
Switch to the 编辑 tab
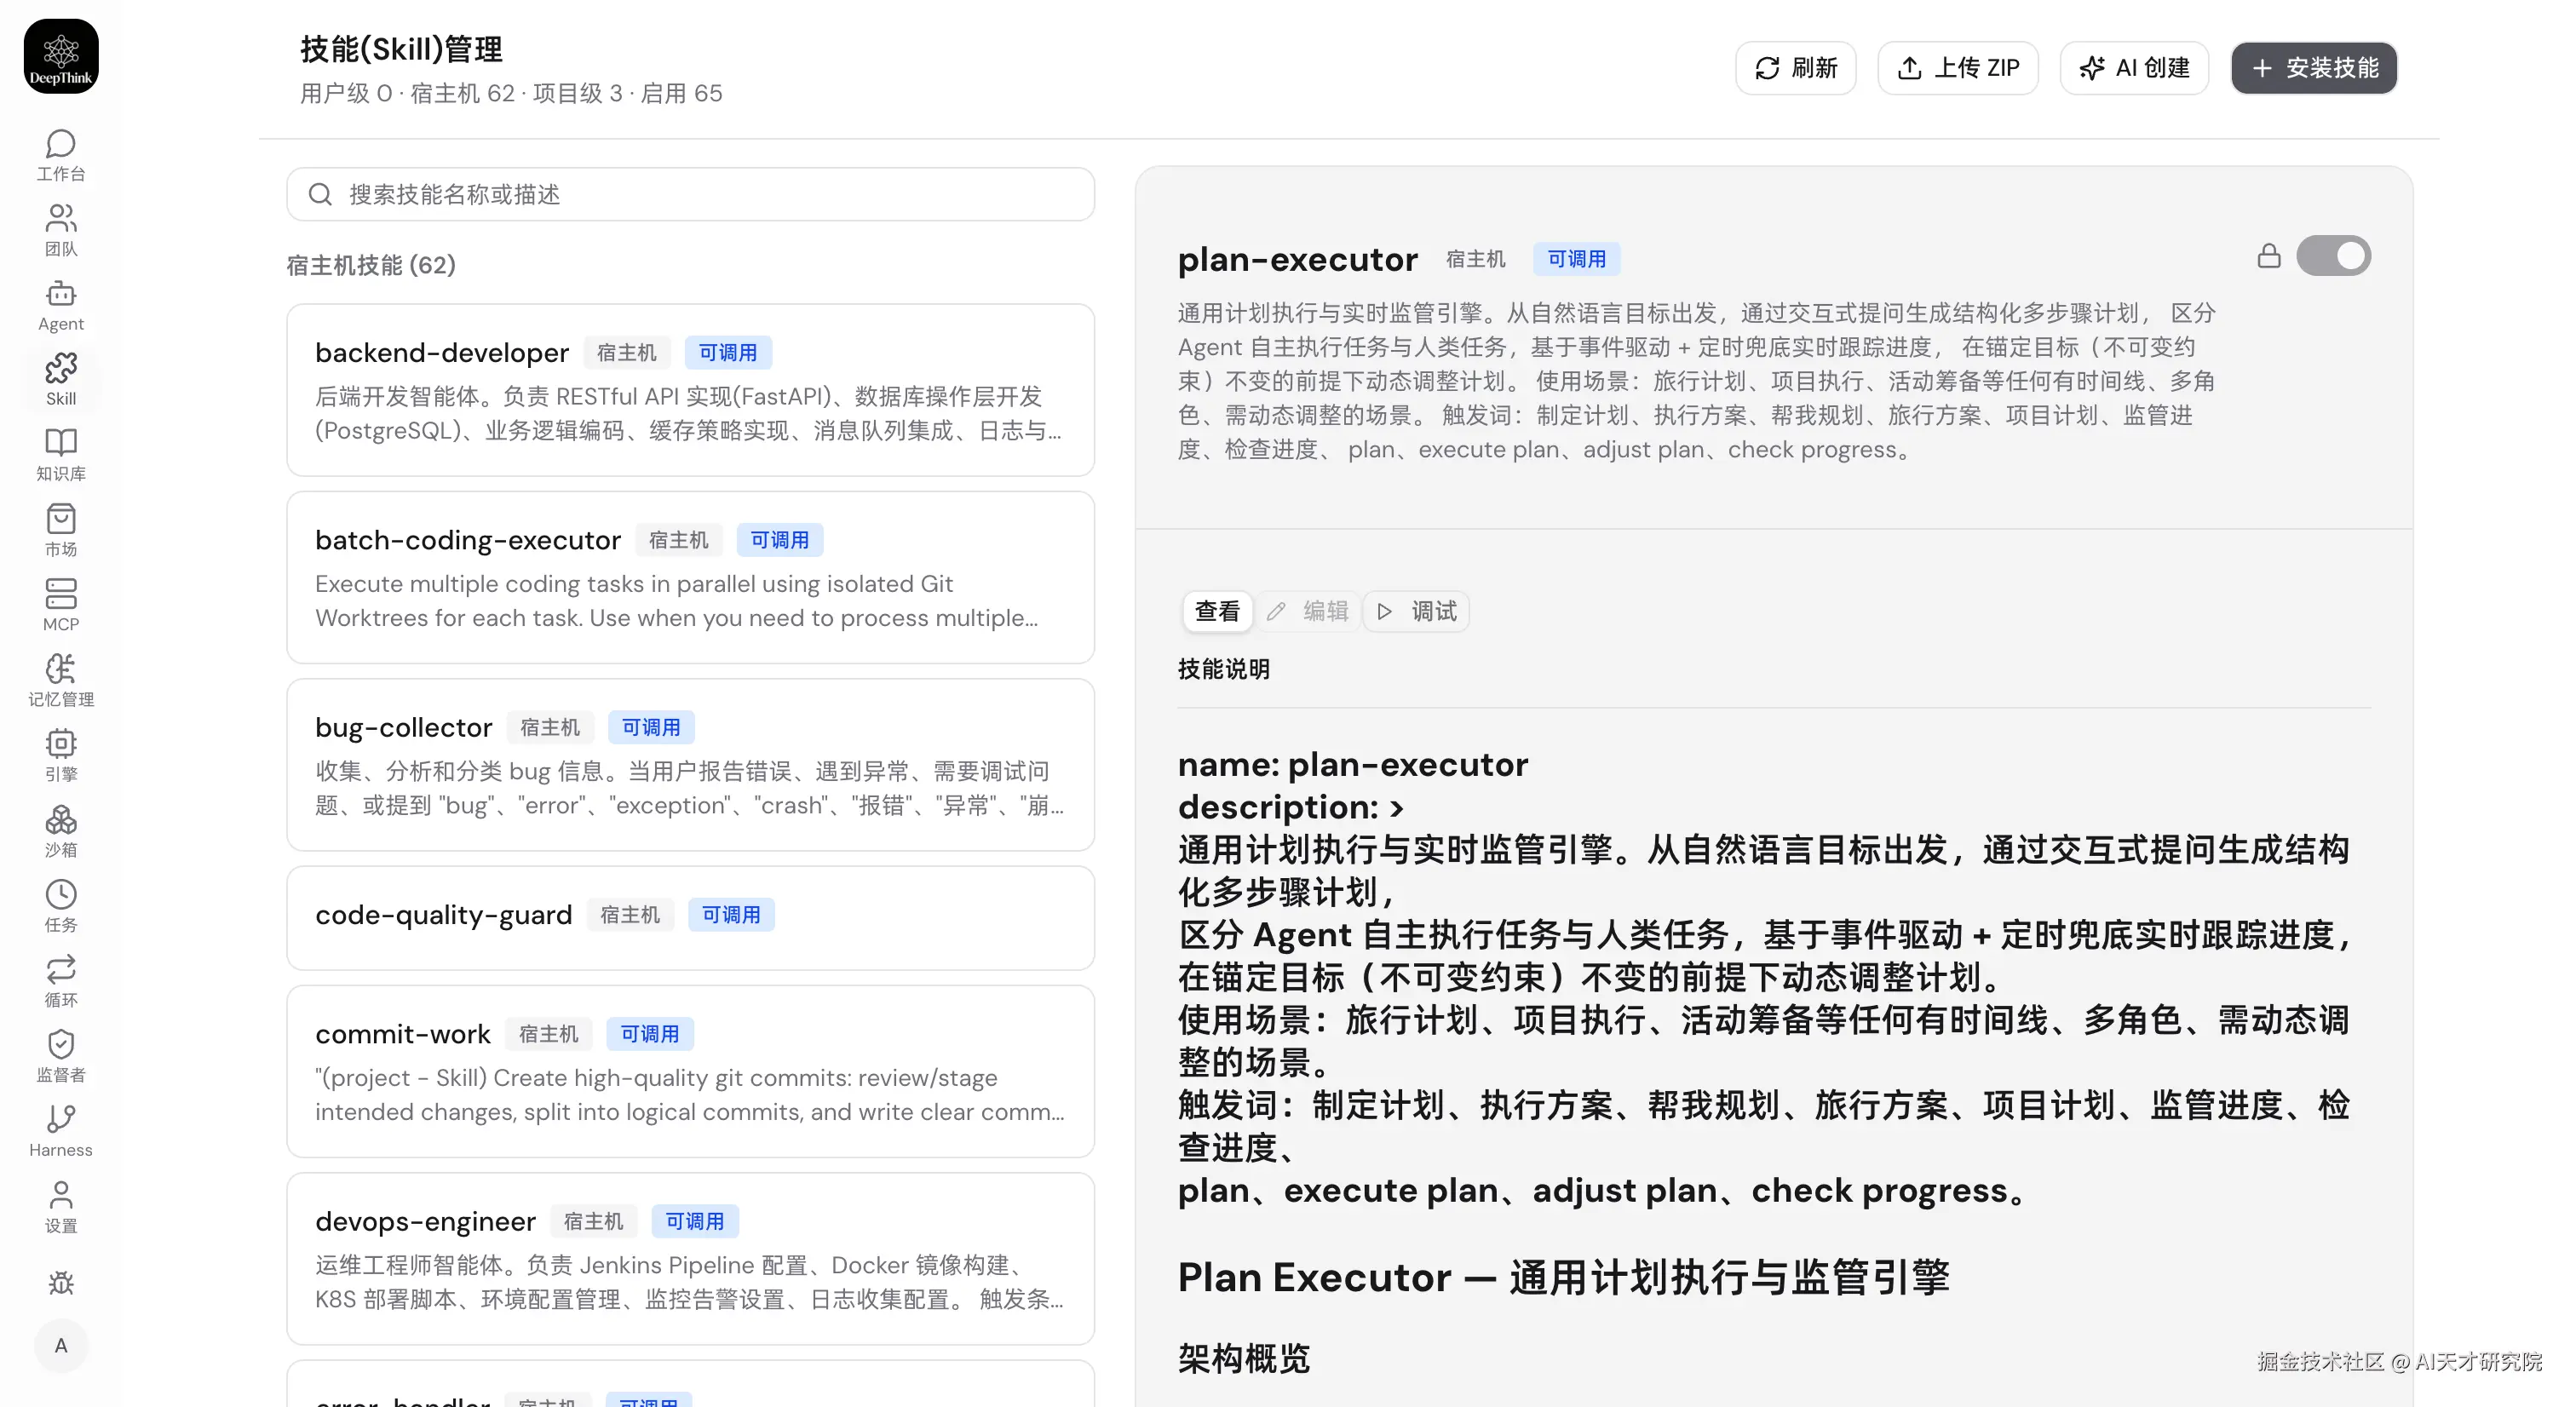[x=1308, y=611]
